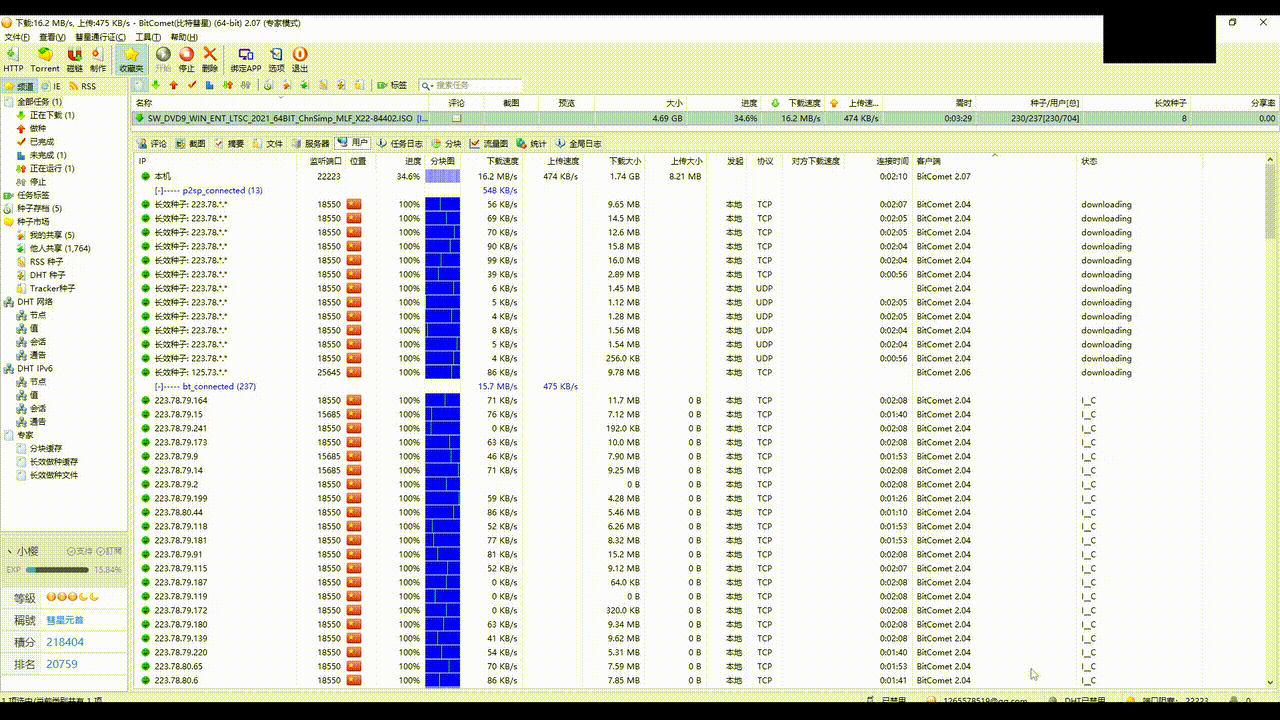Collapse the 小樱 user info panel
This screenshot has width=1280, height=720.
pos(9,551)
